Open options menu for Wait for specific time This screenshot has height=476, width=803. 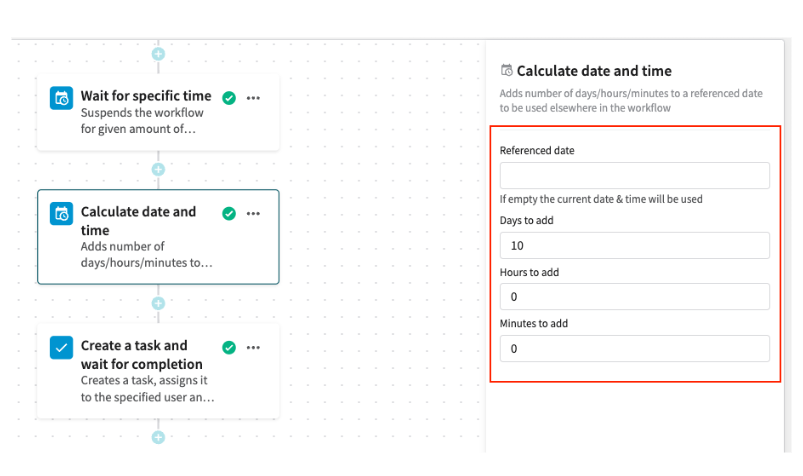point(253,98)
